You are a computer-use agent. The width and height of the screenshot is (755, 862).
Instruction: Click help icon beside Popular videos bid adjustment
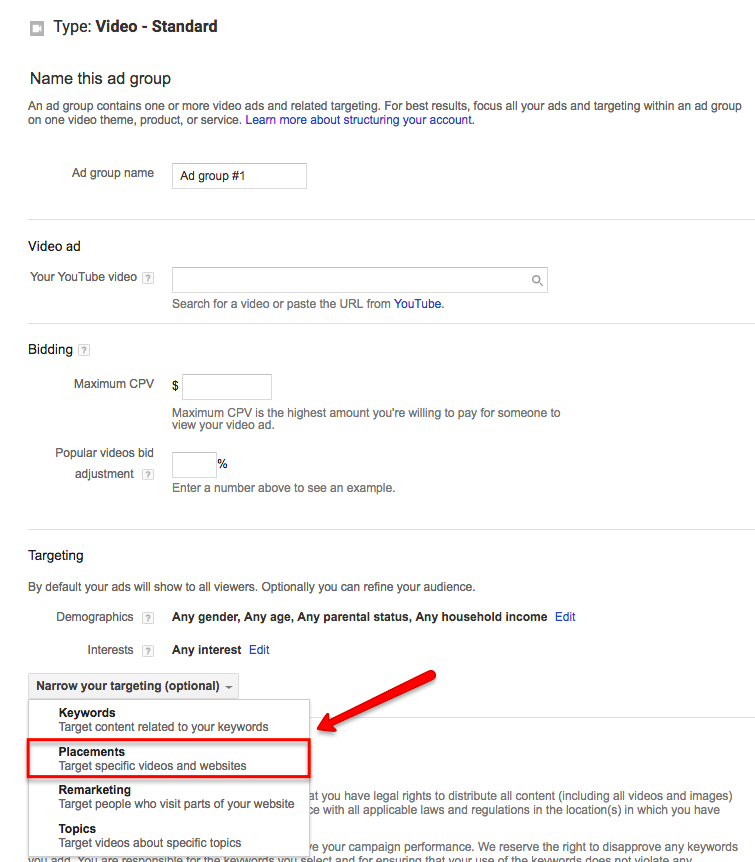pyautogui.click(x=148, y=474)
